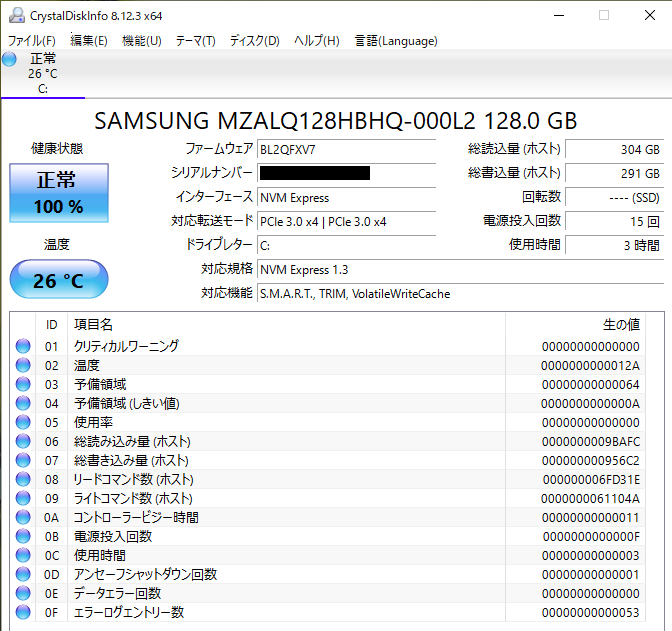Click the S.M.A.R.T., TRIM features field
The height and width of the screenshot is (631, 672).
[460, 293]
